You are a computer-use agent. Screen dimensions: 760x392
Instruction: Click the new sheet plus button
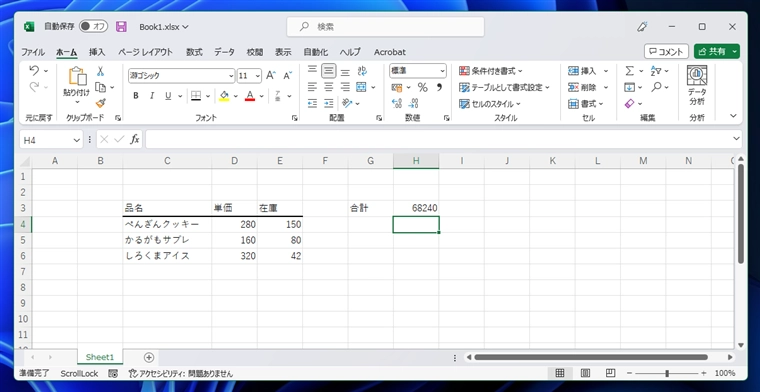[x=149, y=358]
